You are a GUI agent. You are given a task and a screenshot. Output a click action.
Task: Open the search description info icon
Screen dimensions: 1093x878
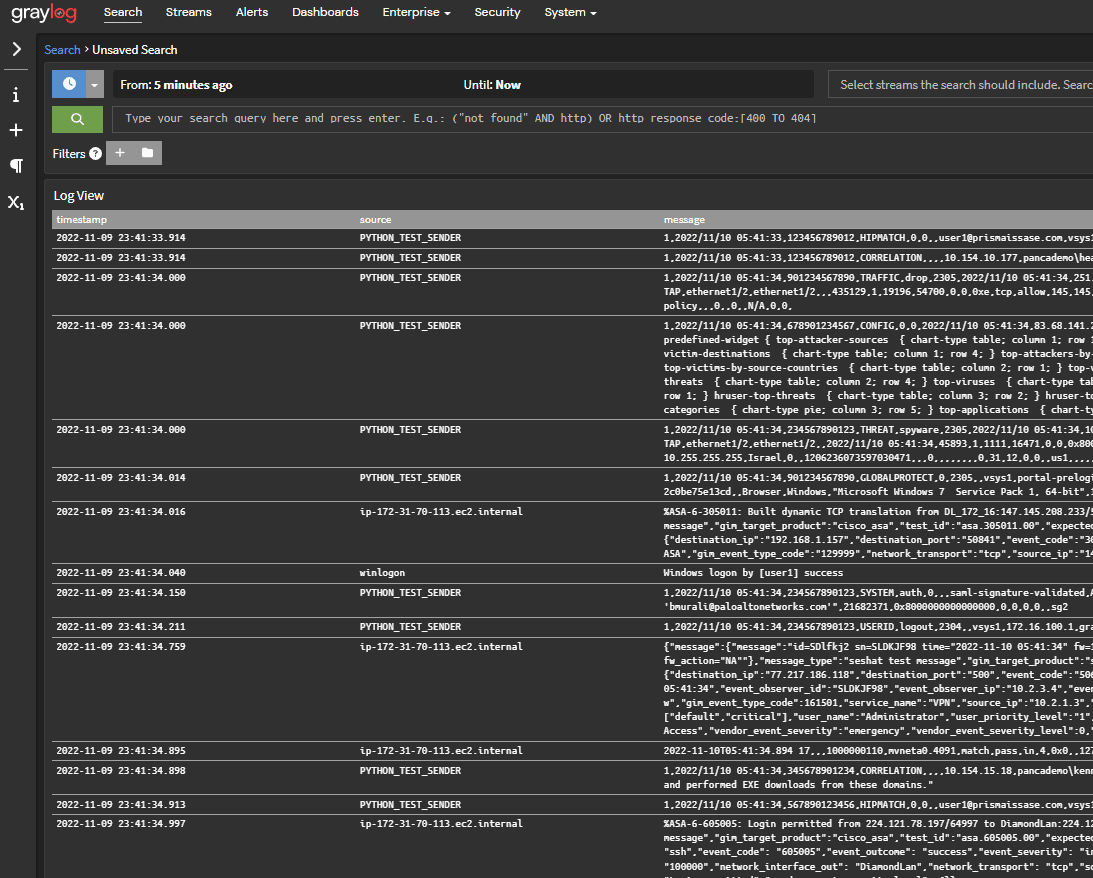[x=16, y=95]
